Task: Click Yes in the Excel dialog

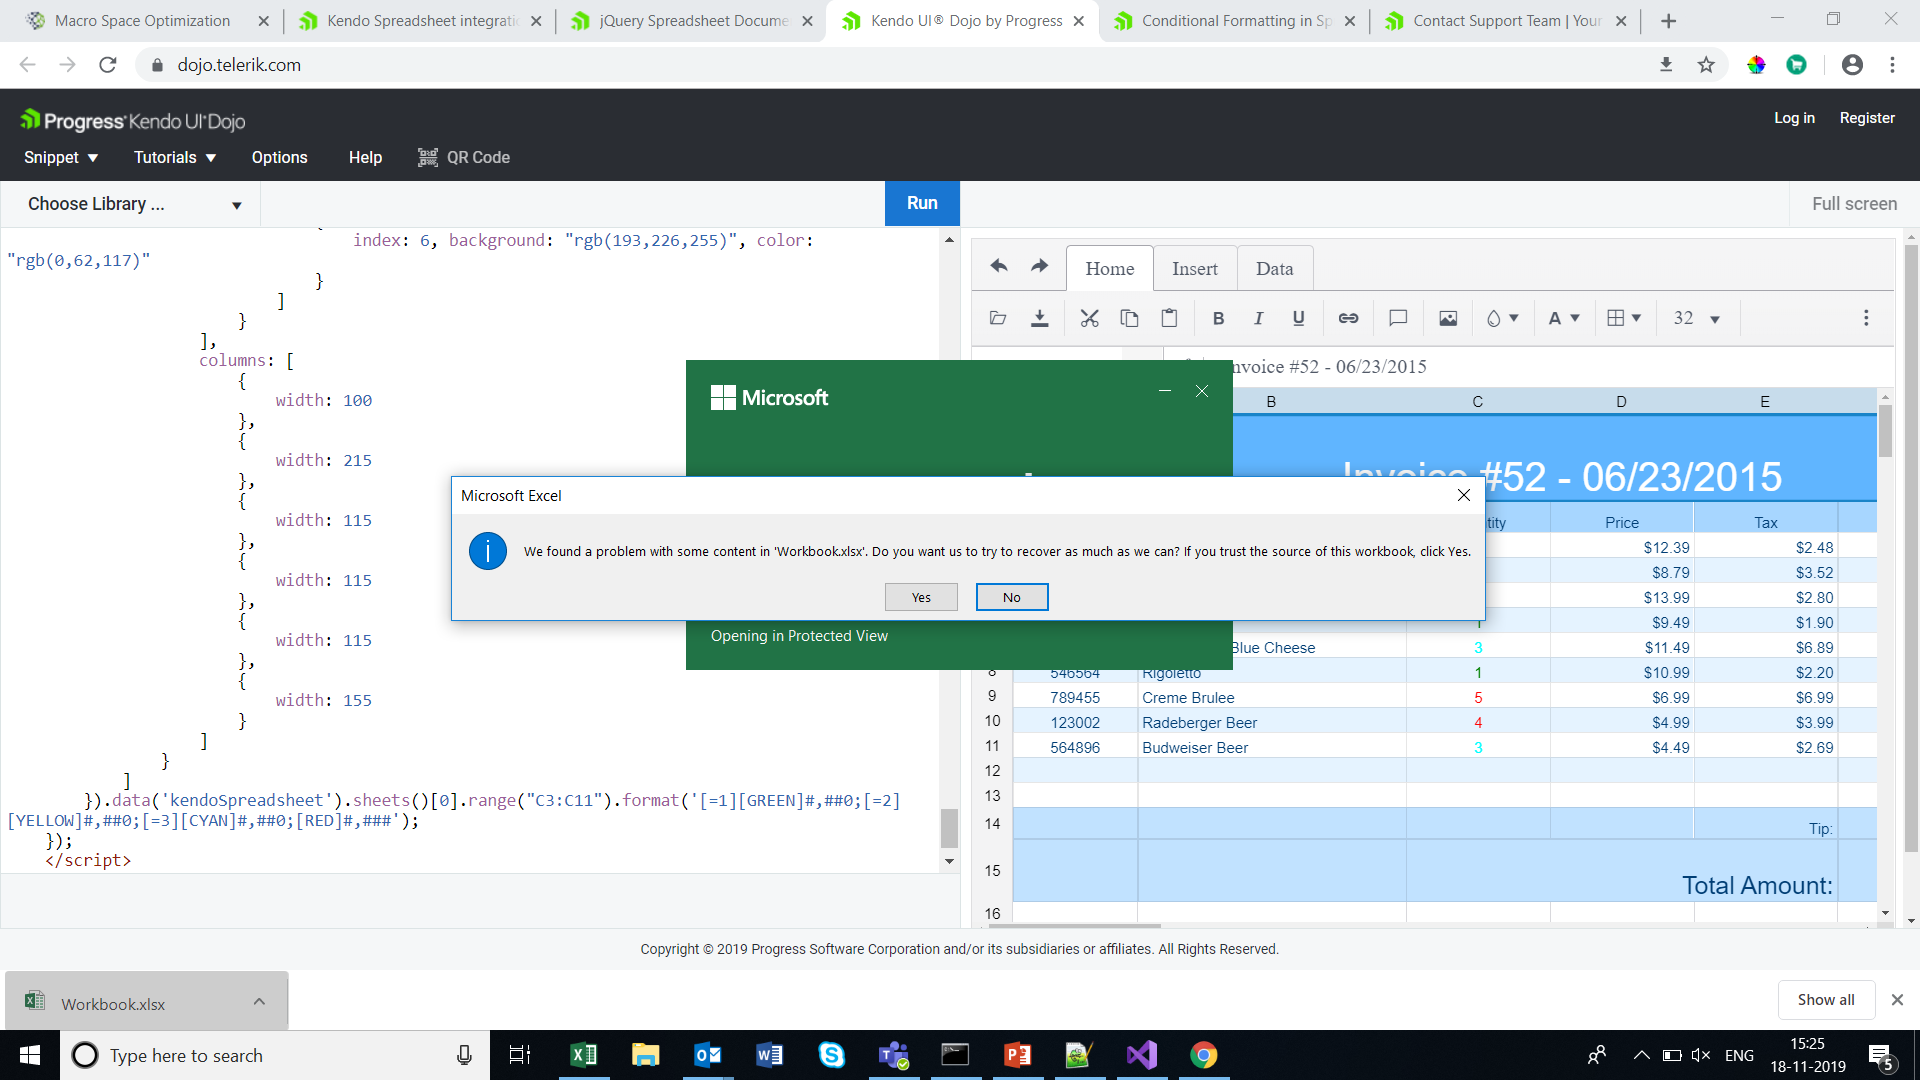Action: 921,597
